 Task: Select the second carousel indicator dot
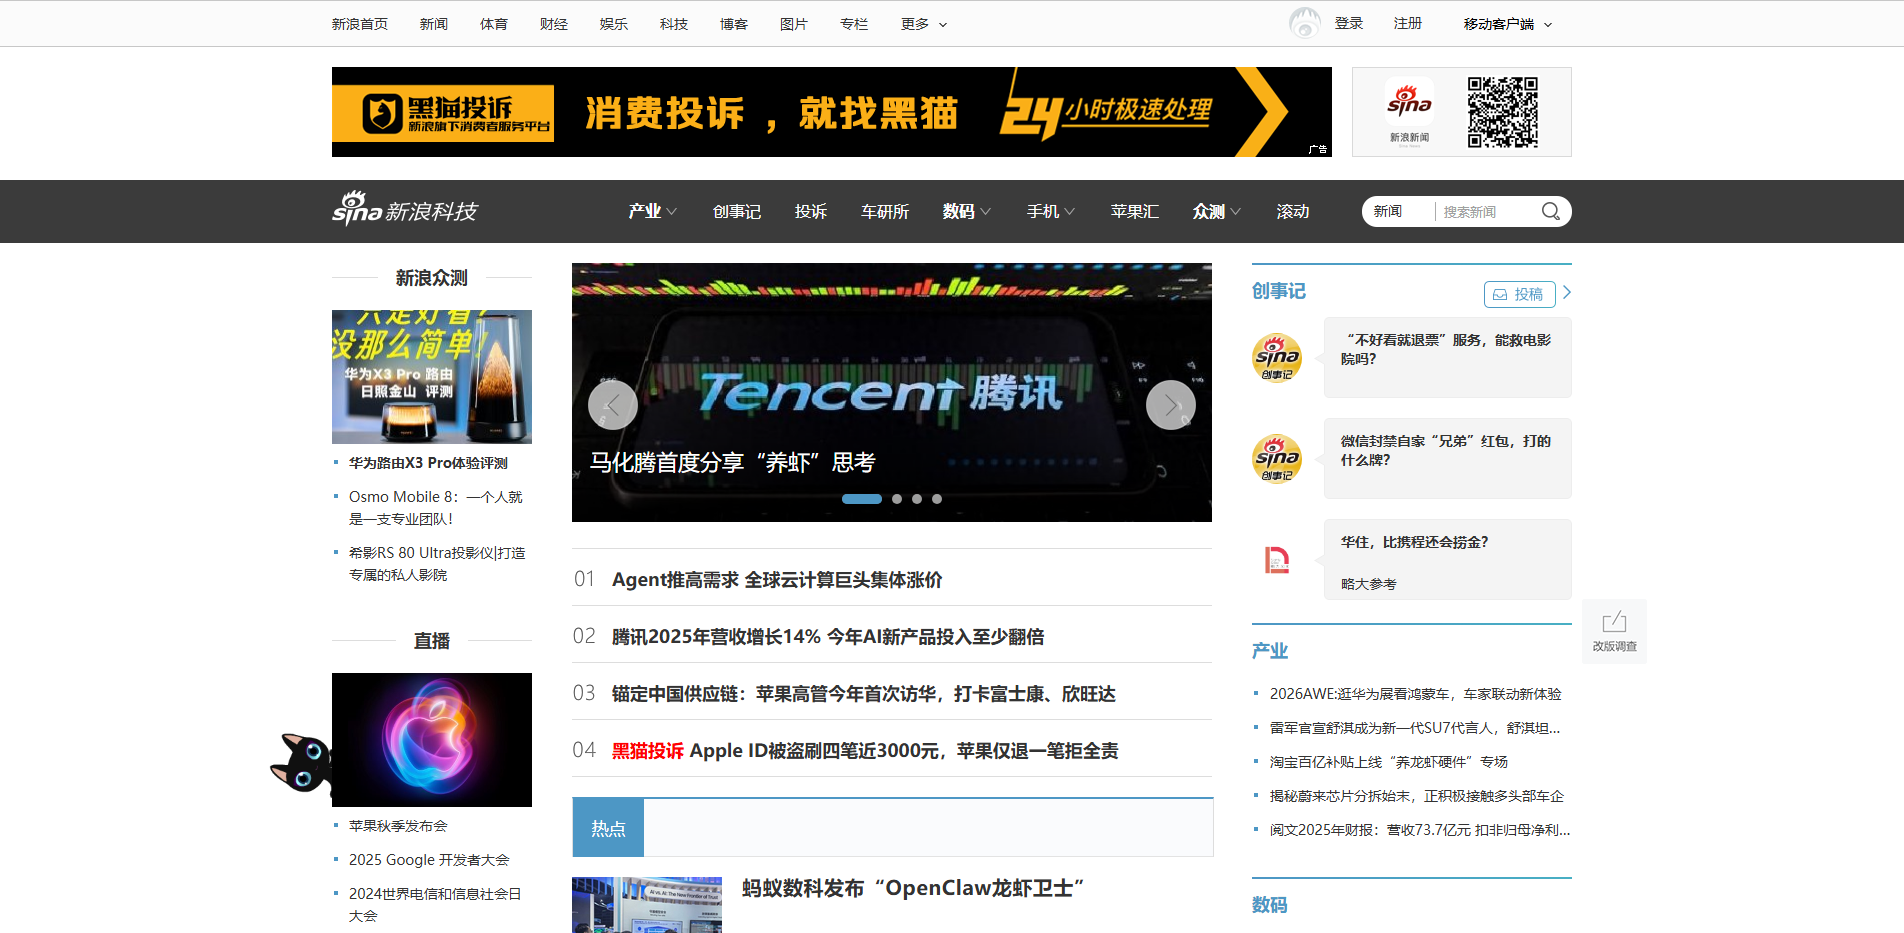point(897,499)
